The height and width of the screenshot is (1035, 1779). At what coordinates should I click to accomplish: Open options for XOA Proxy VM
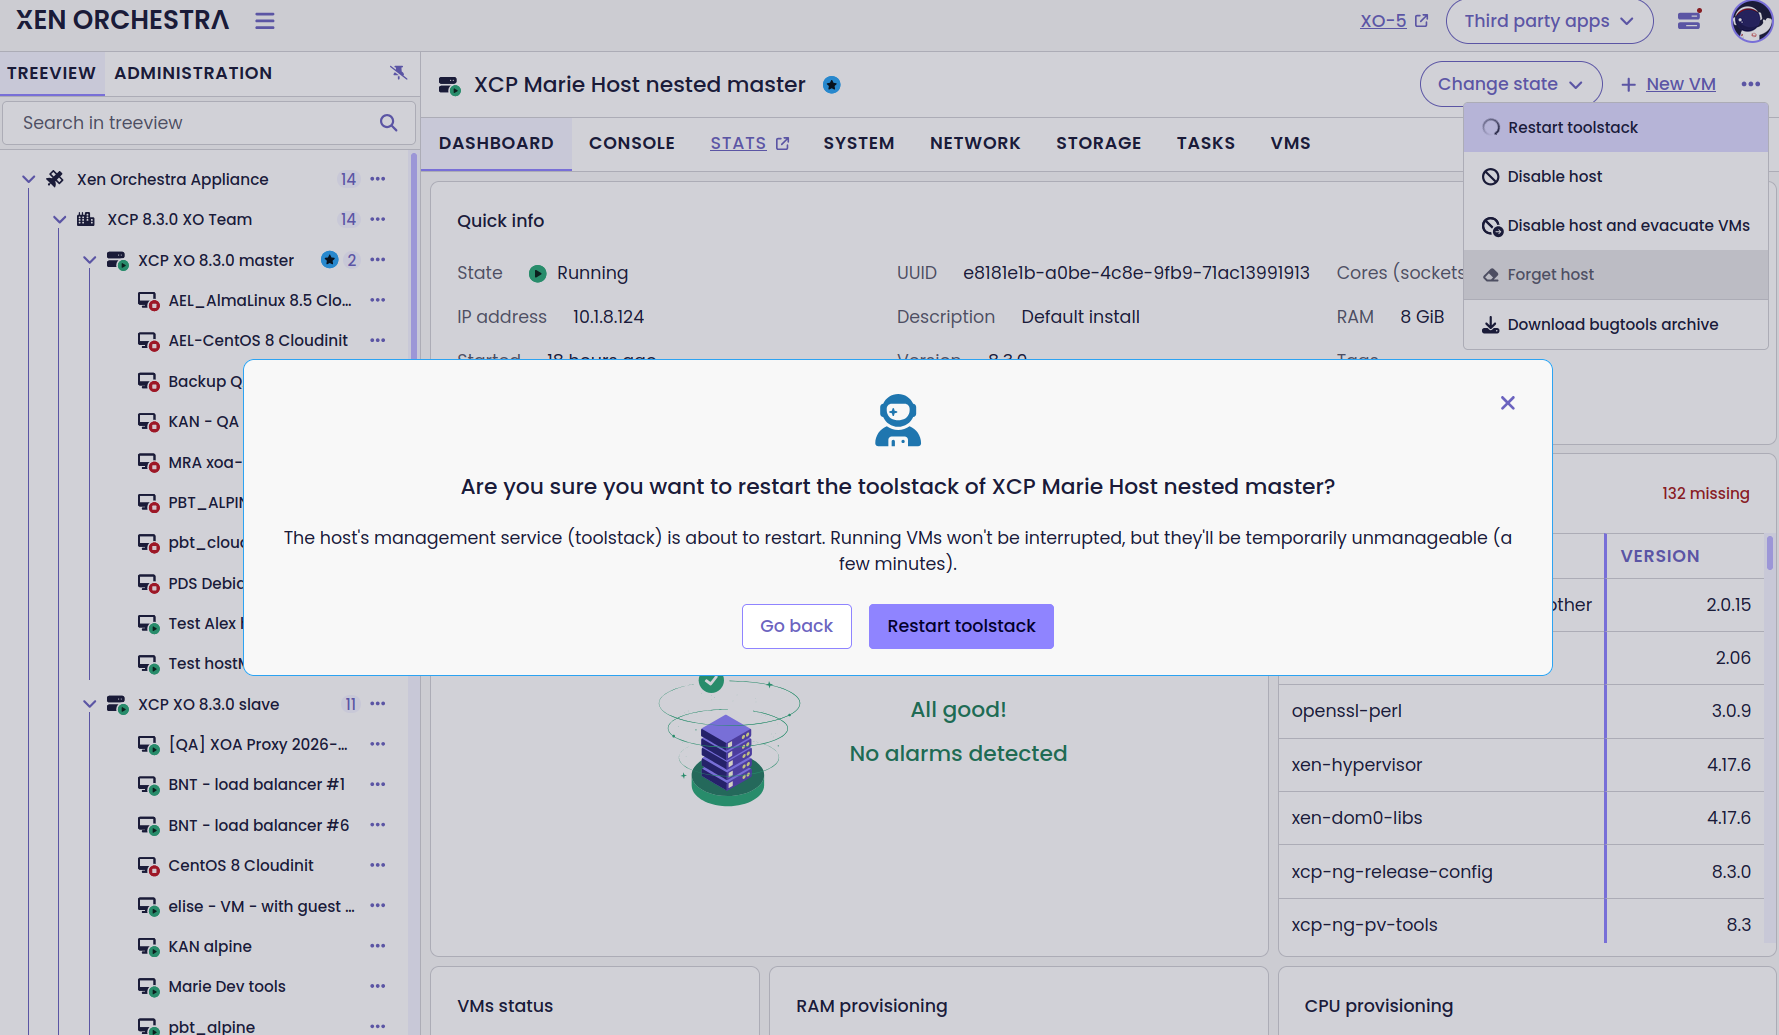378,744
